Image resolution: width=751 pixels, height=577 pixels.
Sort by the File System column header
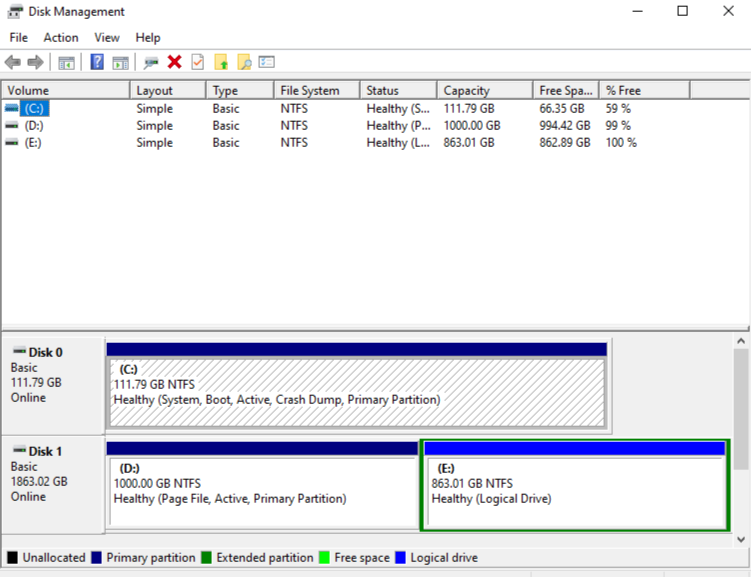click(317, 91)
